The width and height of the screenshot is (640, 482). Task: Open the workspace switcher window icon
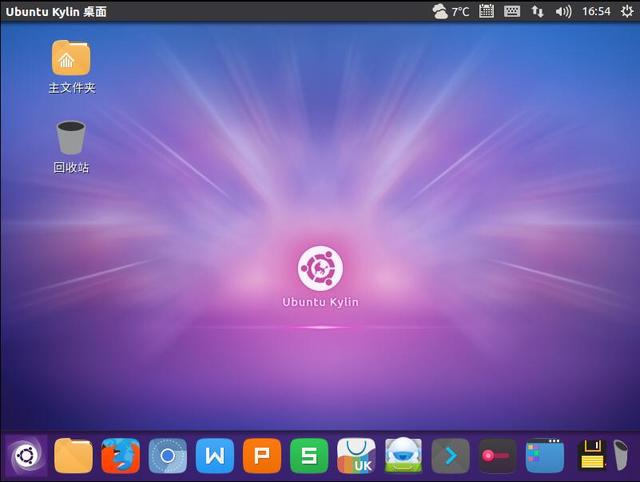(545, 457)
